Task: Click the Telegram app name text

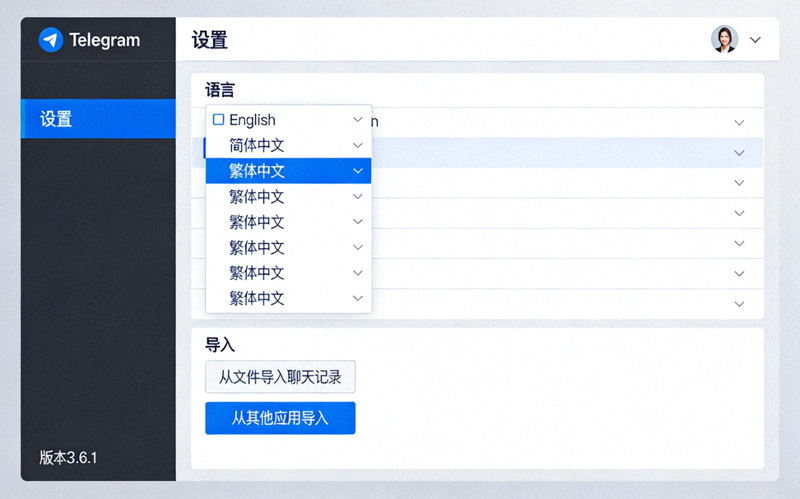Action: 105,40
